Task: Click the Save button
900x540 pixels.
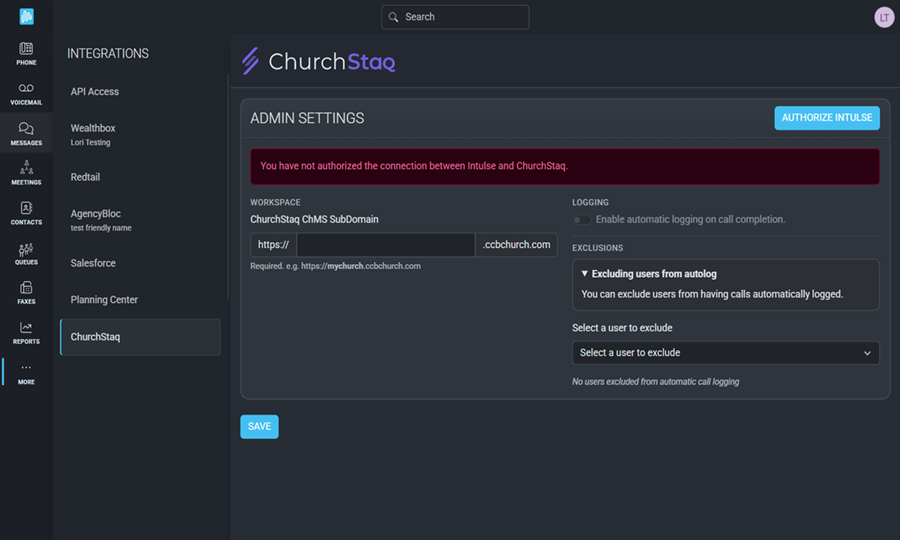Action: [259, 426]
